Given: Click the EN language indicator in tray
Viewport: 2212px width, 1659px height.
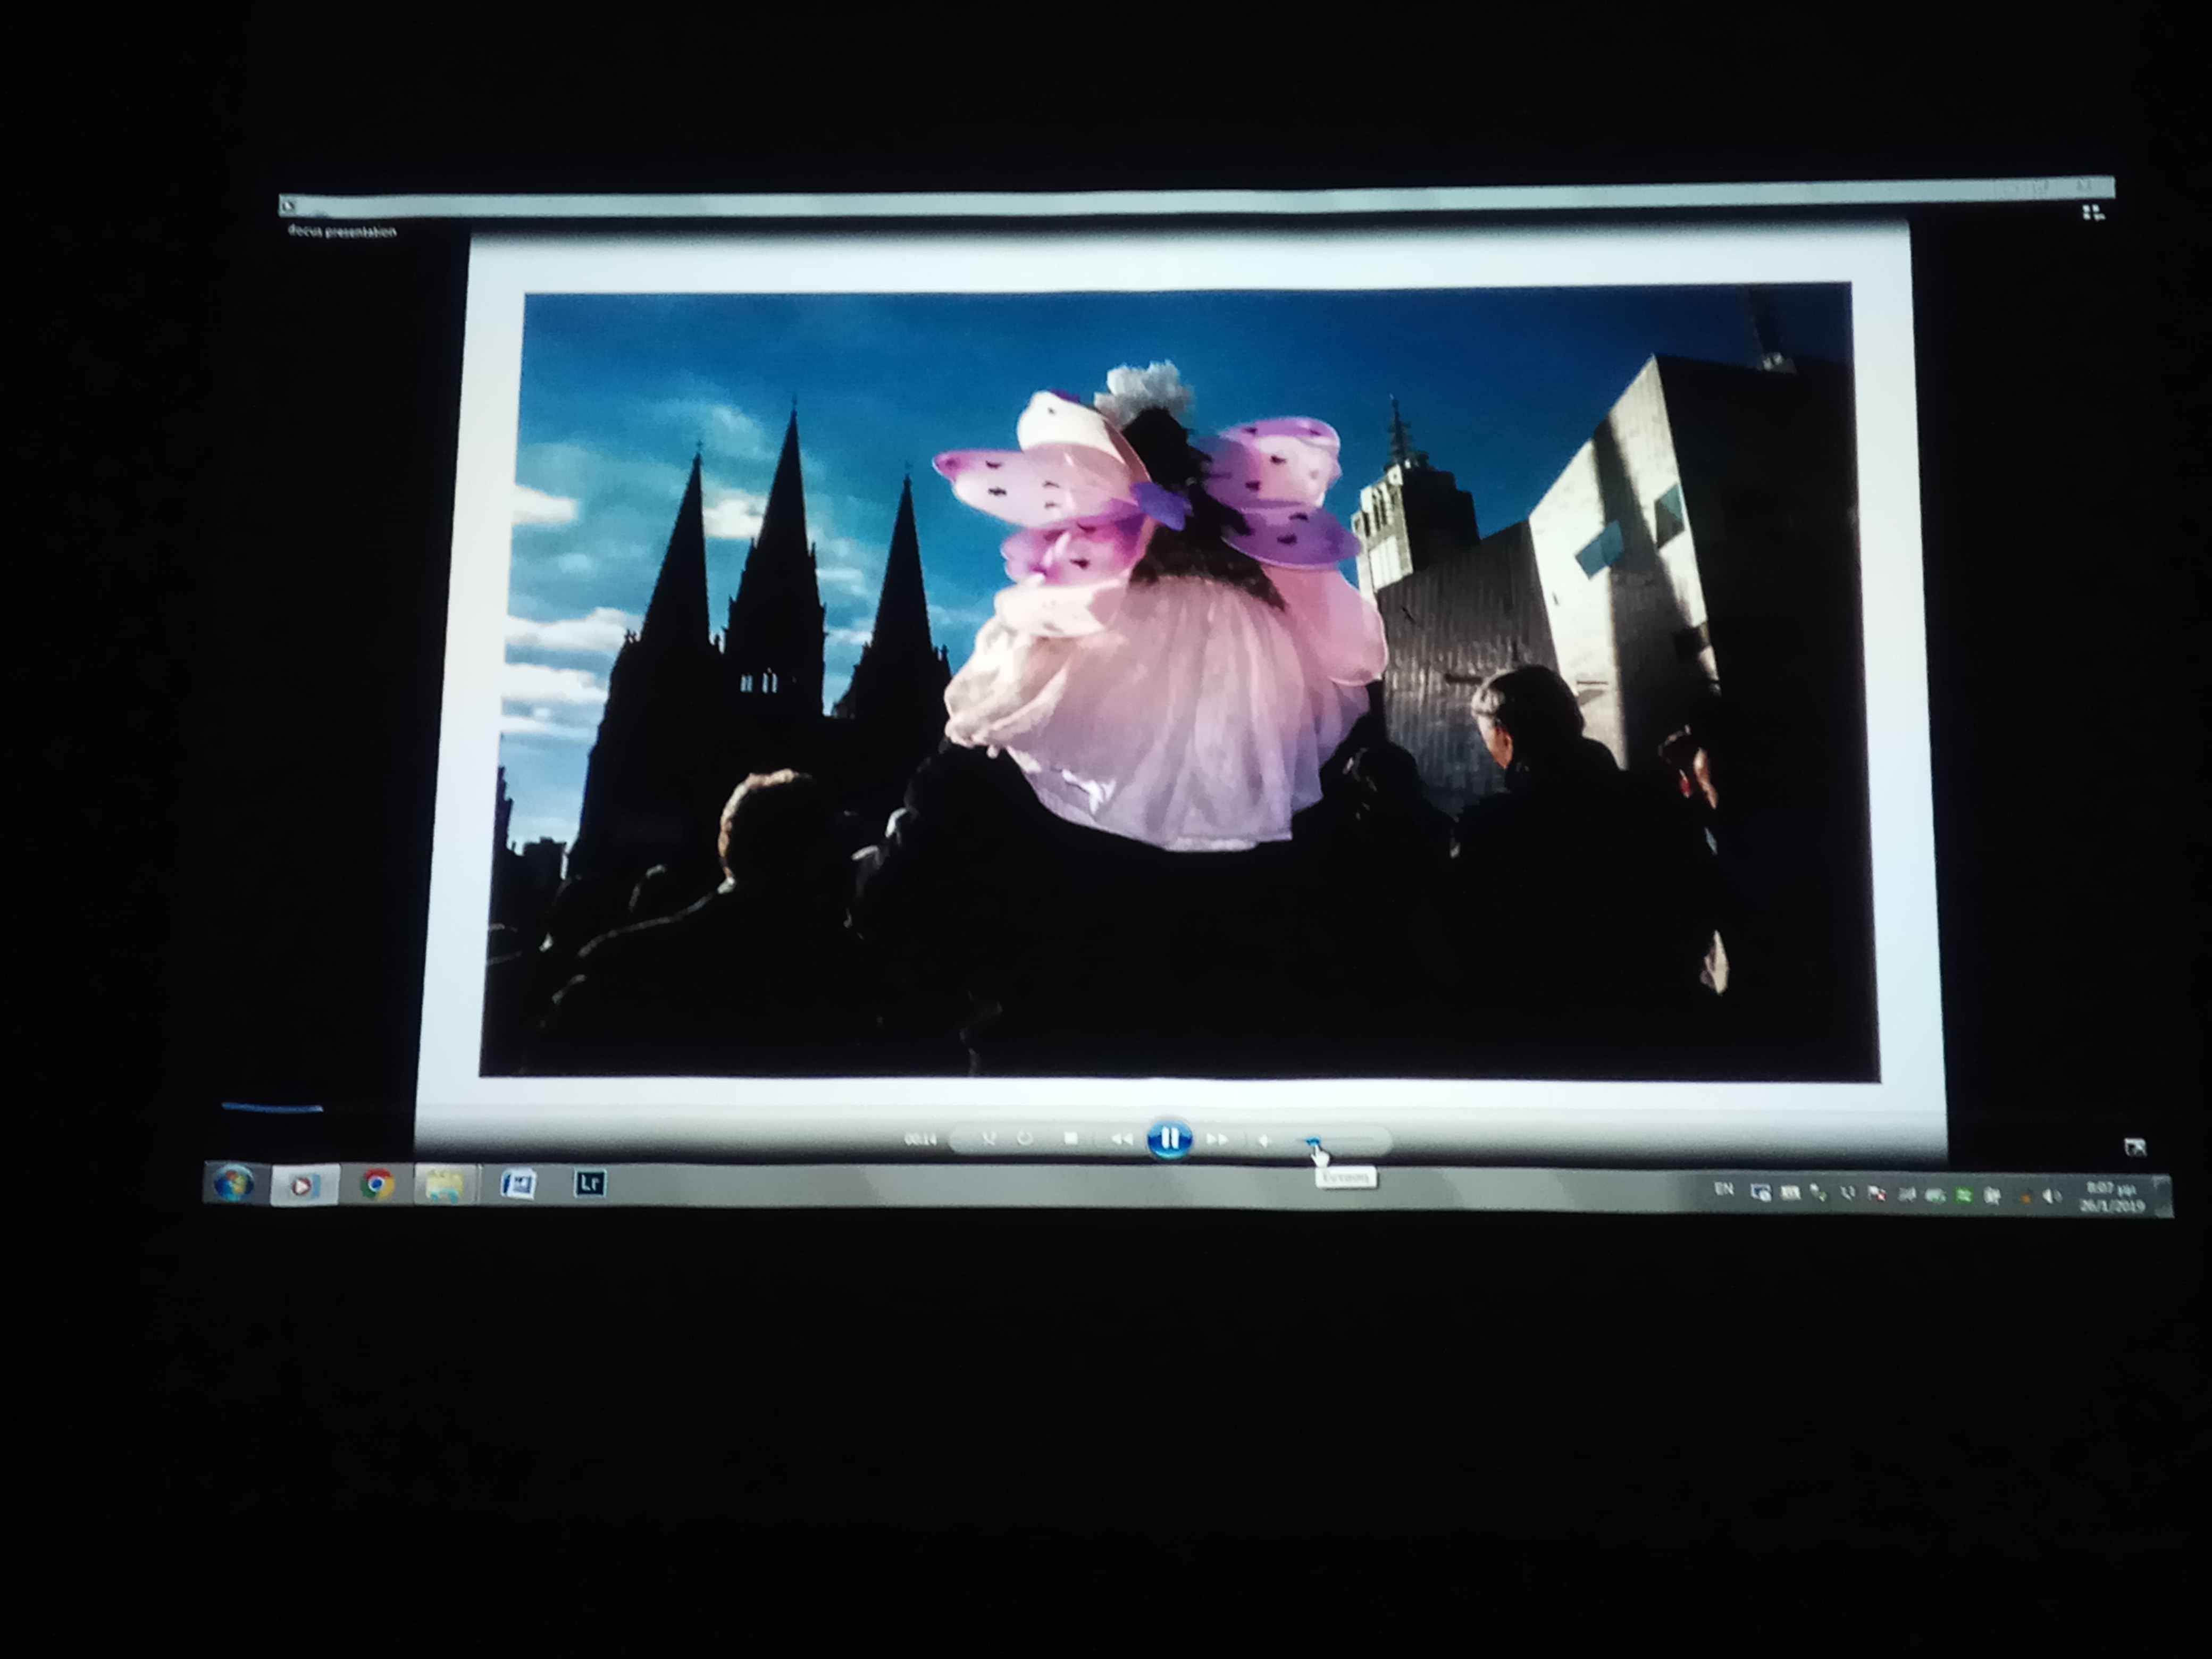Looking at the screenshot, I should [x=1724, y=1189].
